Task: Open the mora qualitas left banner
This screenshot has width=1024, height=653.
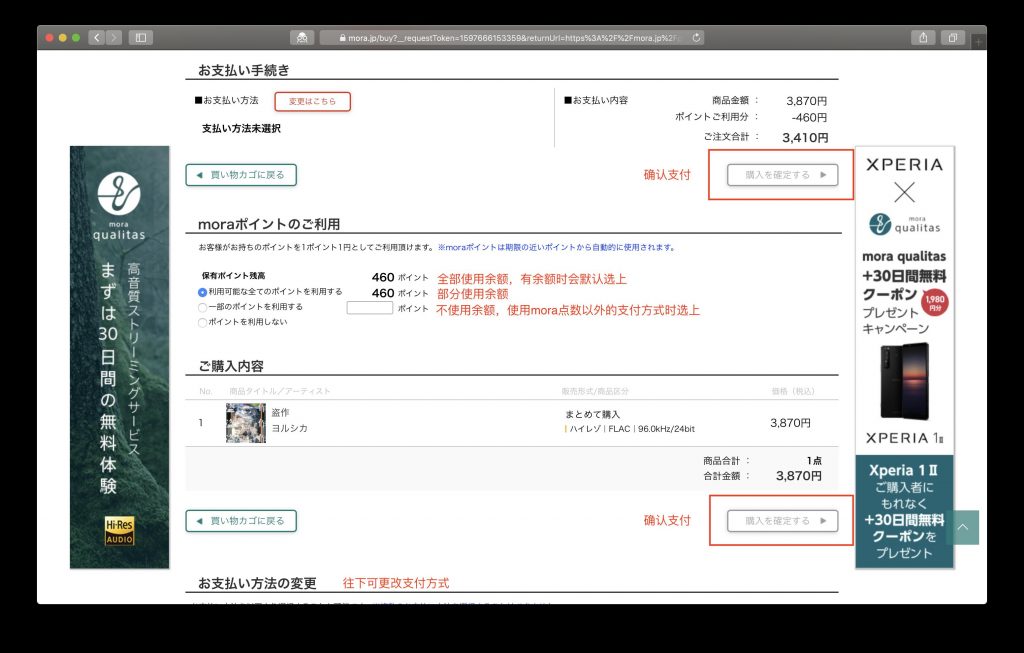Action: [120, 357]
